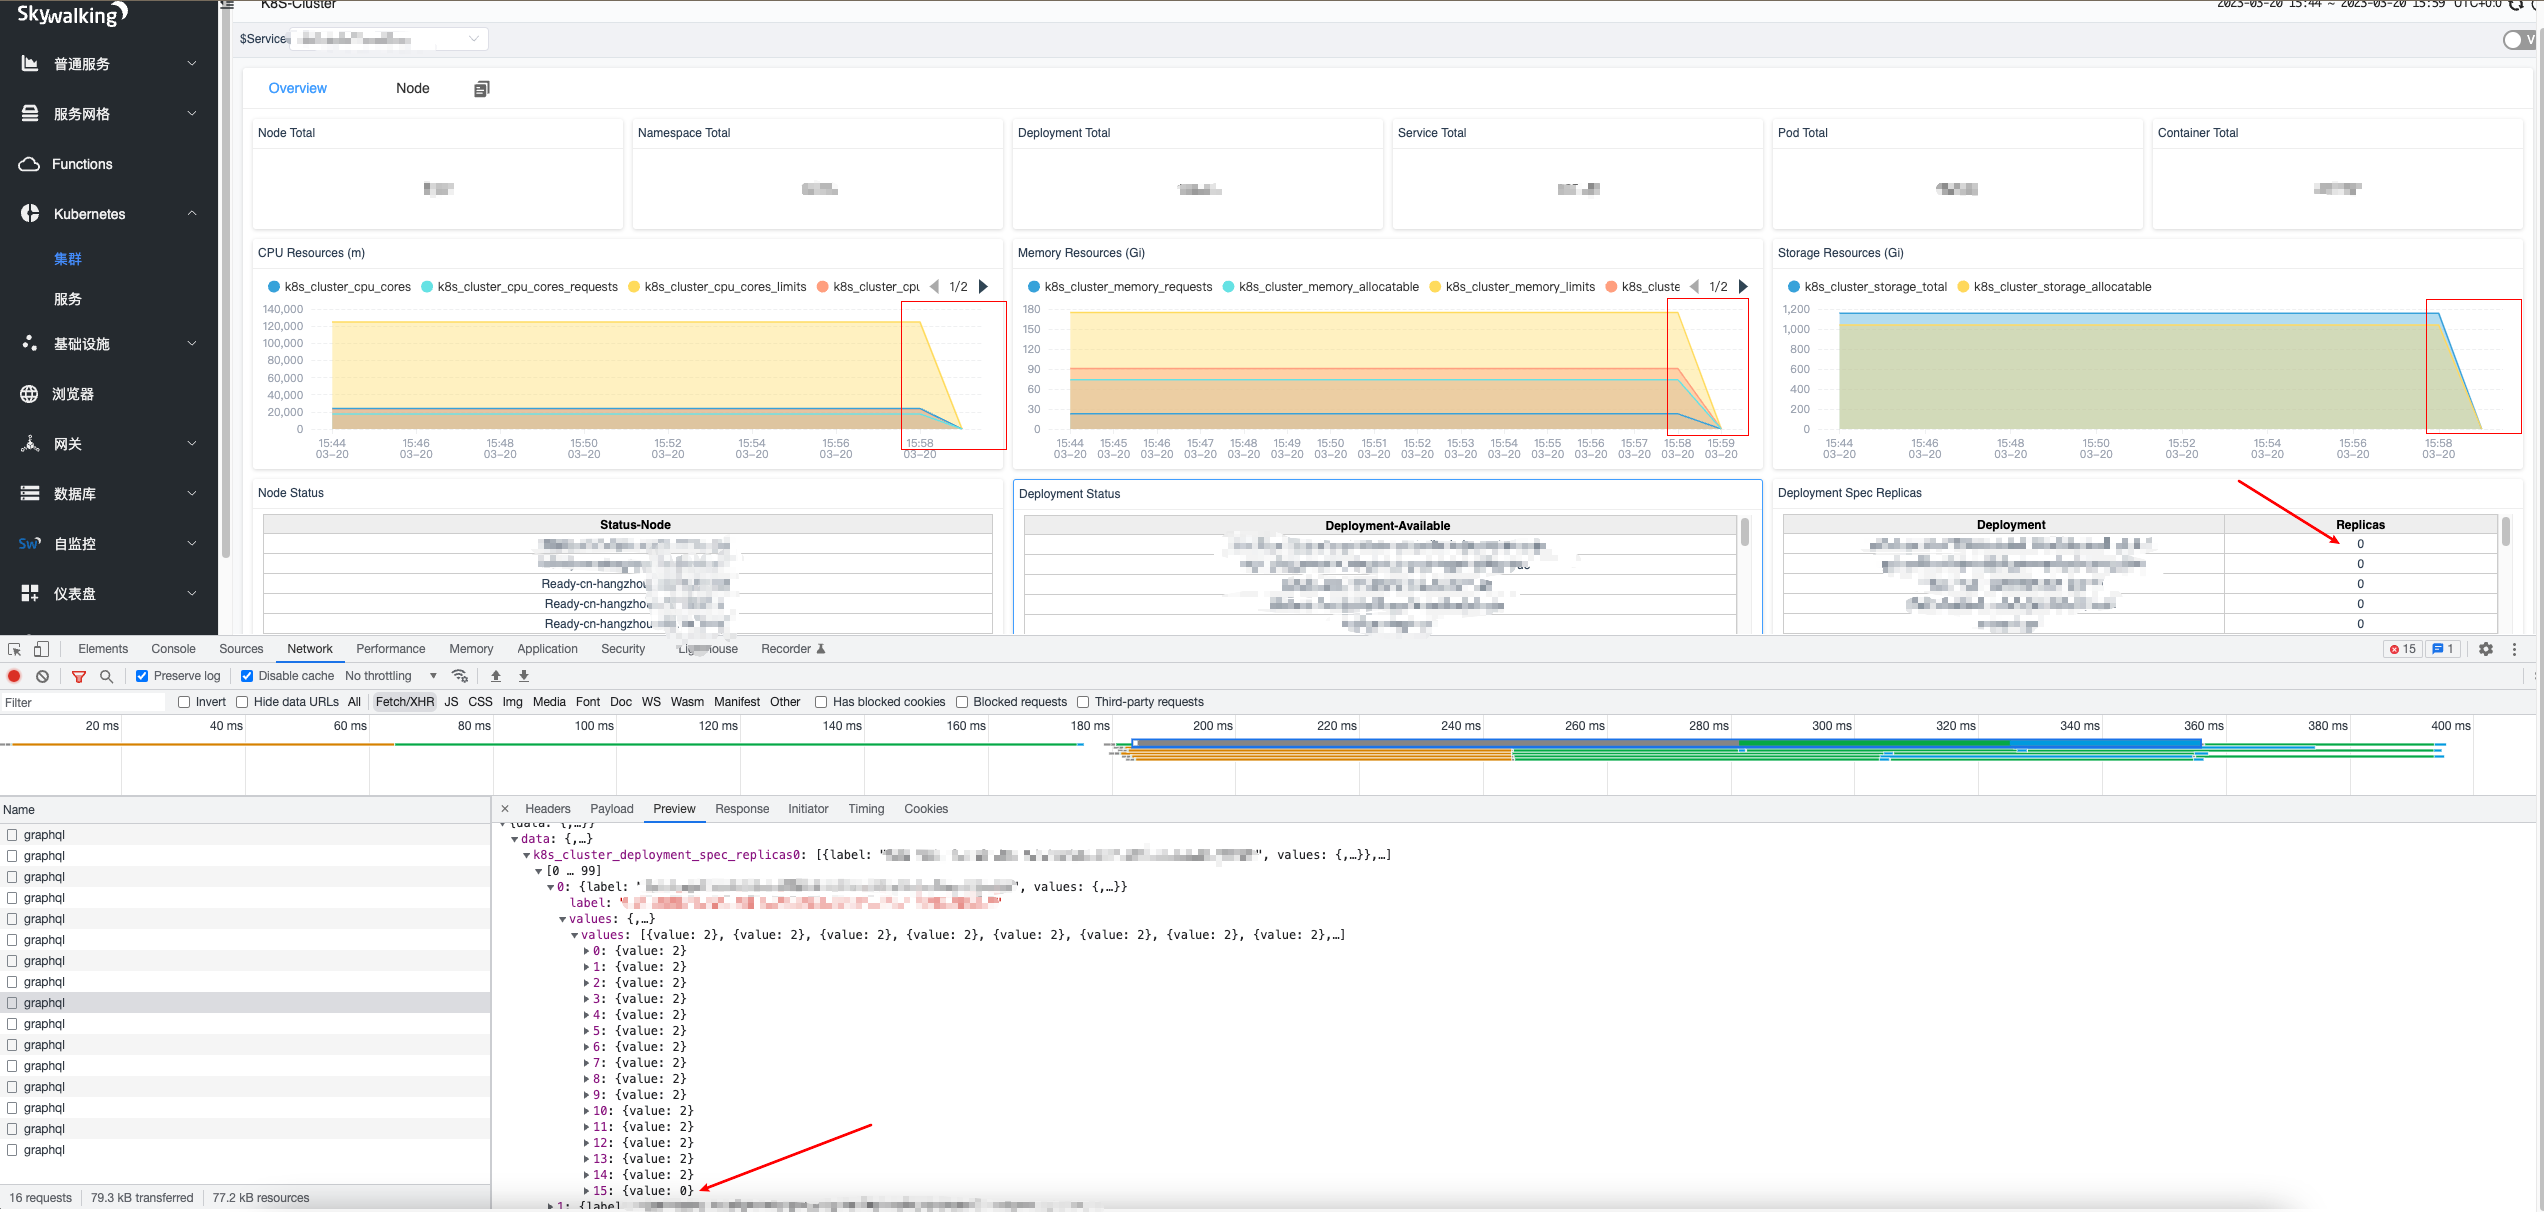The width and height of the screenshot is (2544, 1212).
Task: Open the 服务 sidebar link
Action: click(x=68, y=299)
